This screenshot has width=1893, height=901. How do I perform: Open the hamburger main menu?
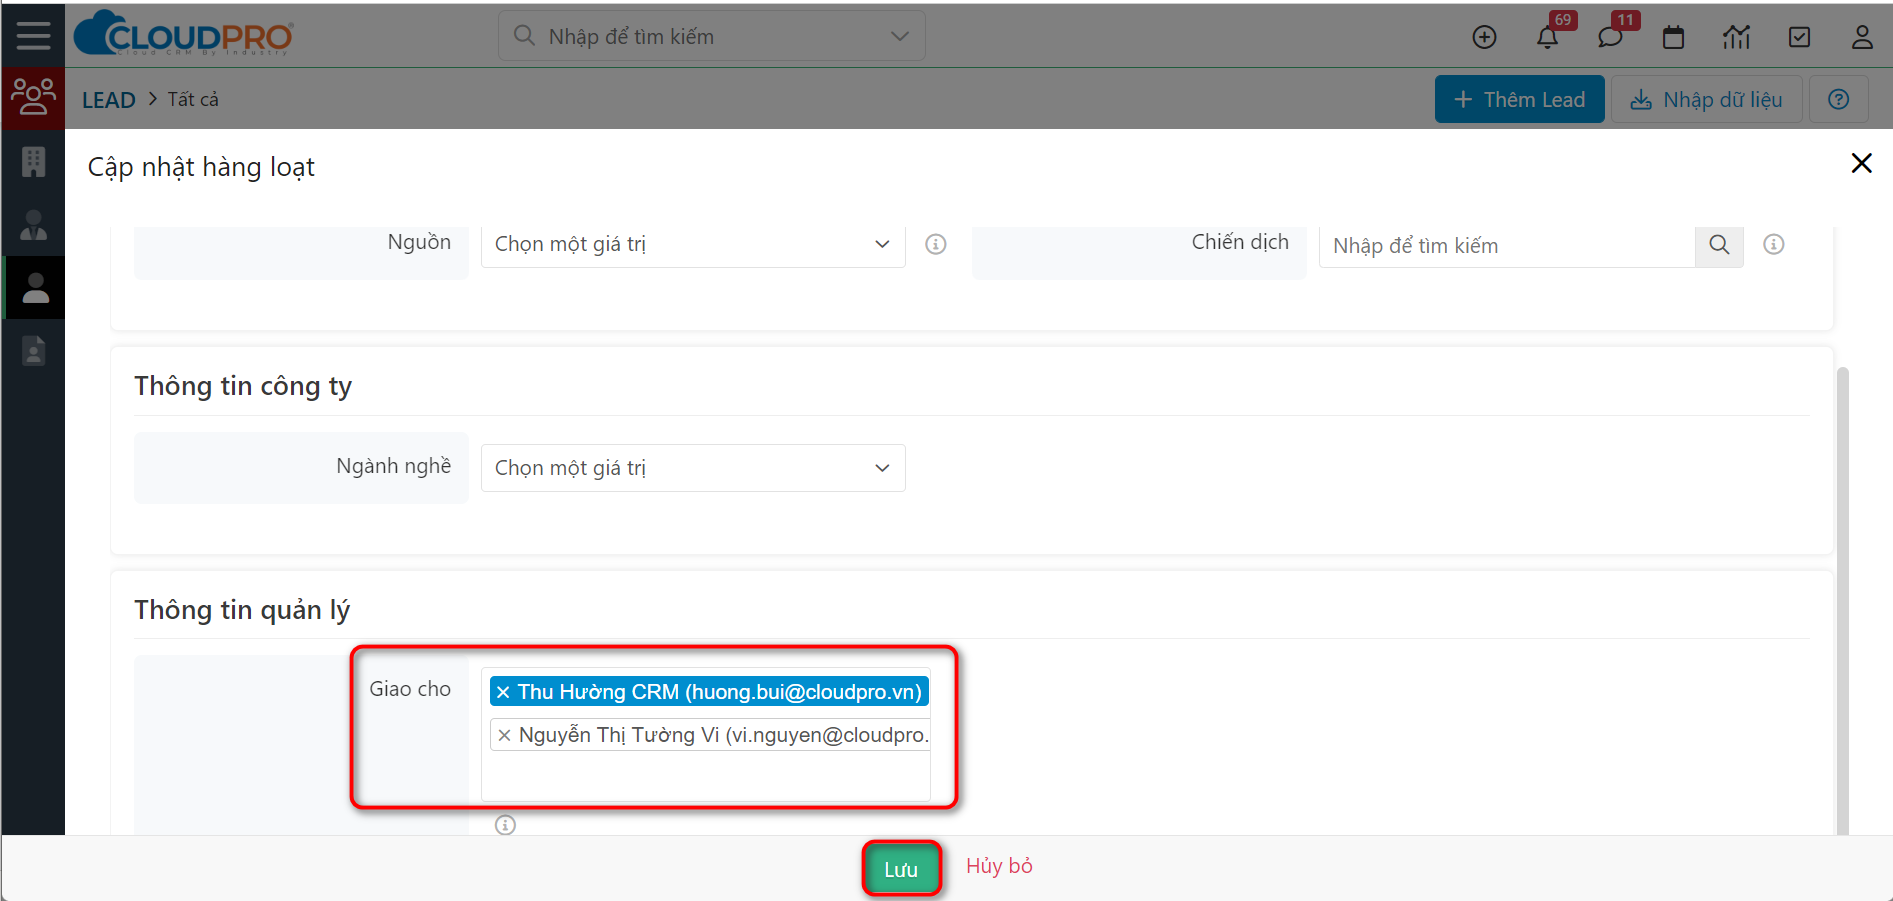pyautogui.click(x=33, y=36)
